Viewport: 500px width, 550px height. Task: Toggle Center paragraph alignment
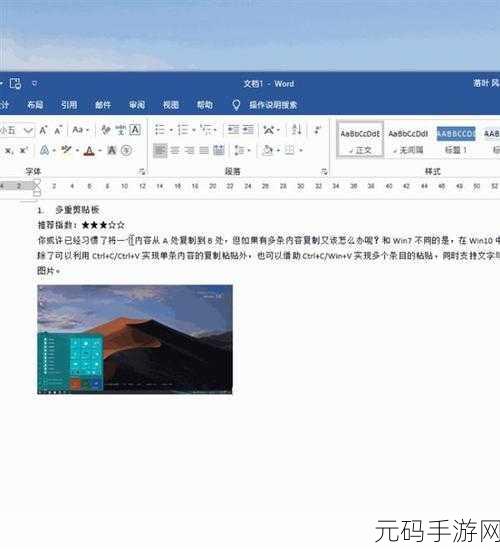(x=175, y=151)
